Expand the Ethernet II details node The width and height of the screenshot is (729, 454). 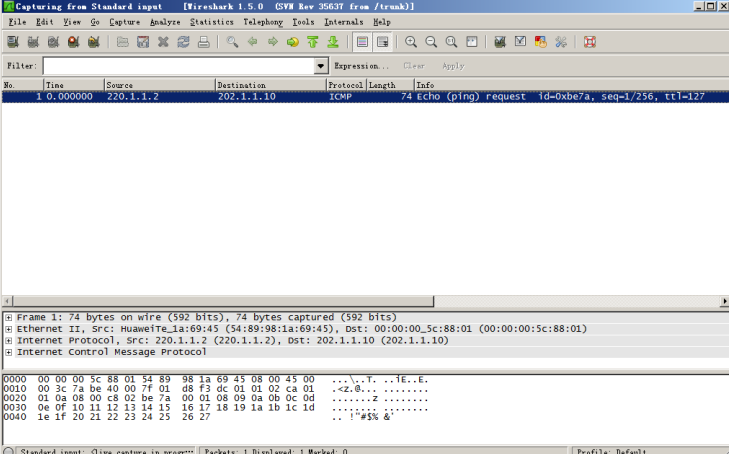[9, 329]
